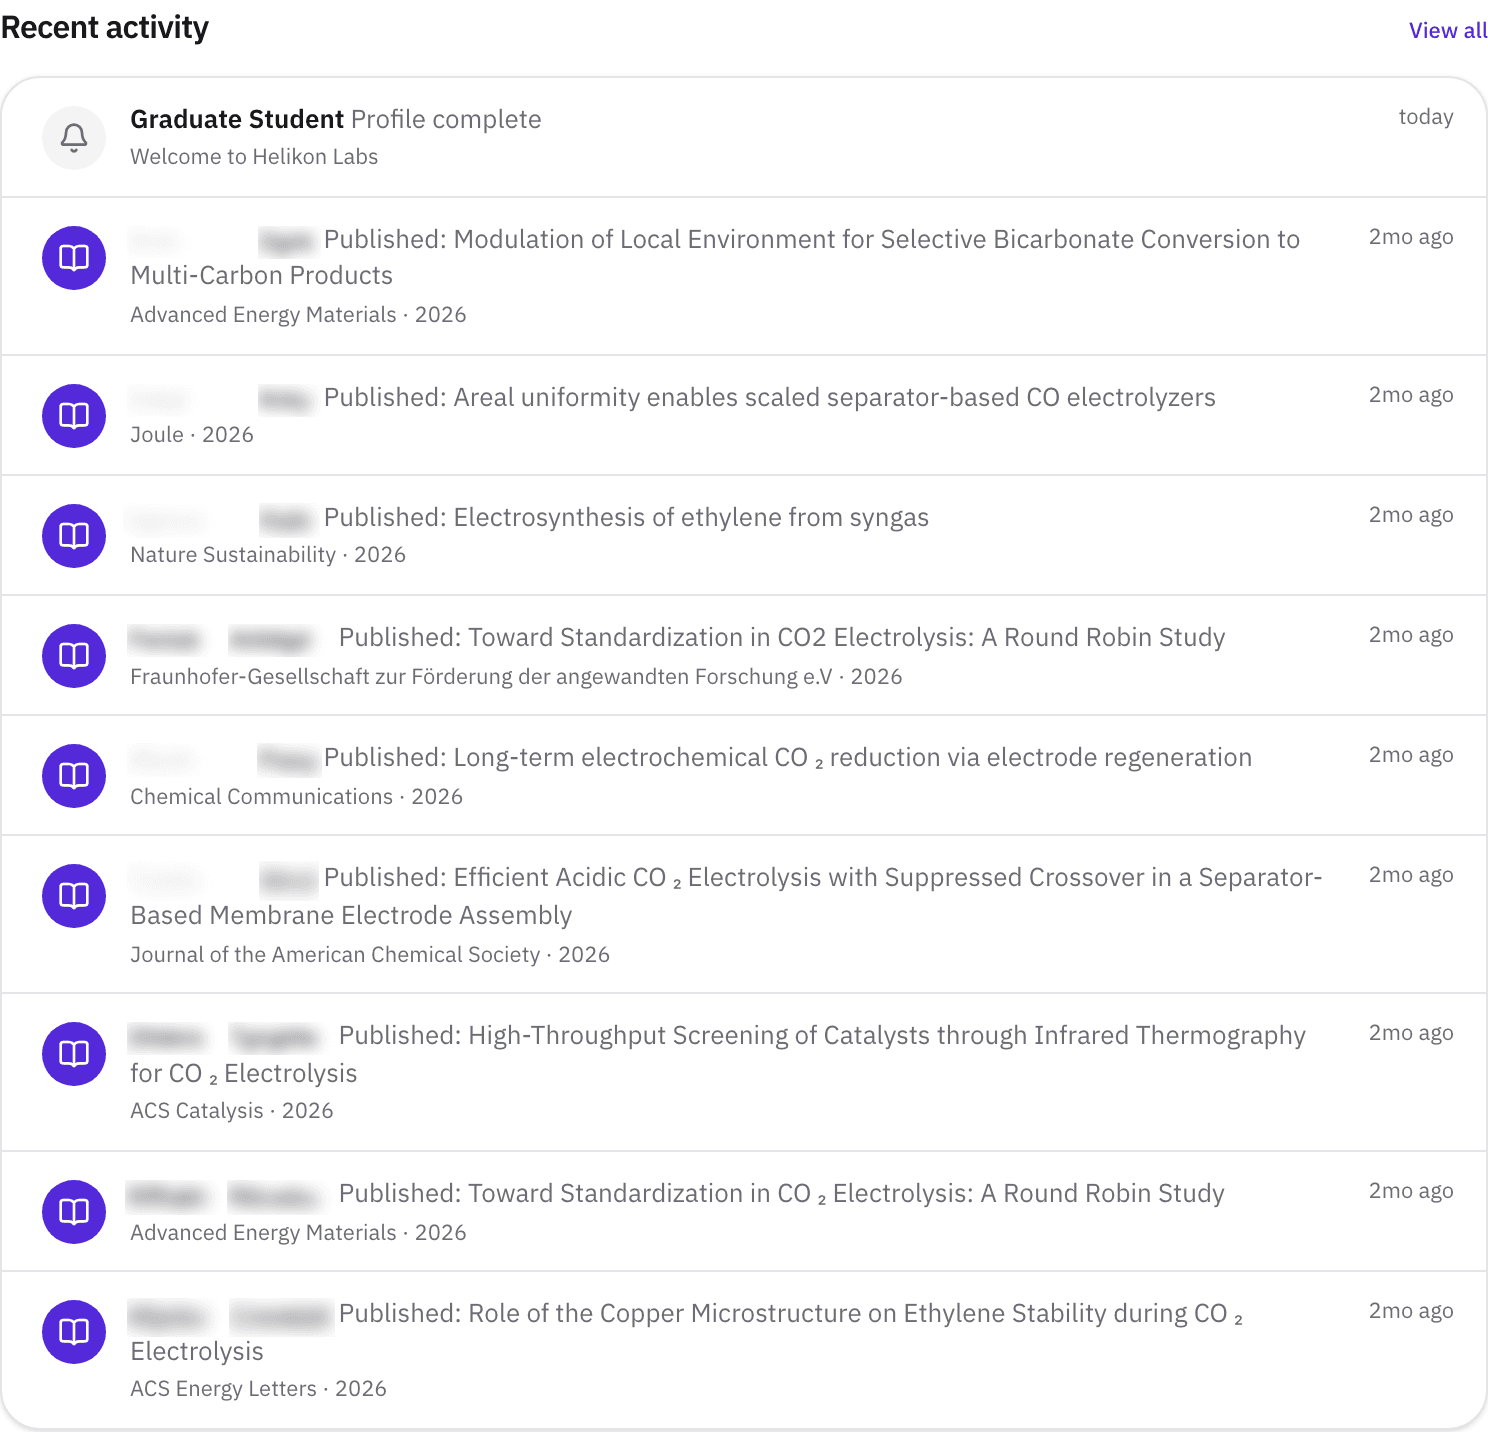Click Journal of the American Chemical Society · 2026
The image size is (1488, 1432).
[370, 955]
